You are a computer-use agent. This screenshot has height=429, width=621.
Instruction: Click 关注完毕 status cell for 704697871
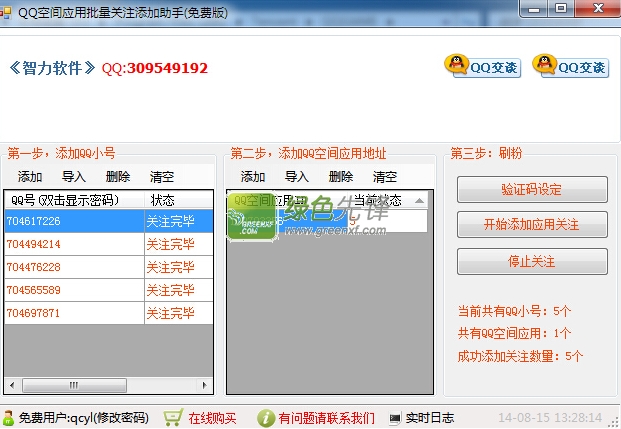point(179,313)
